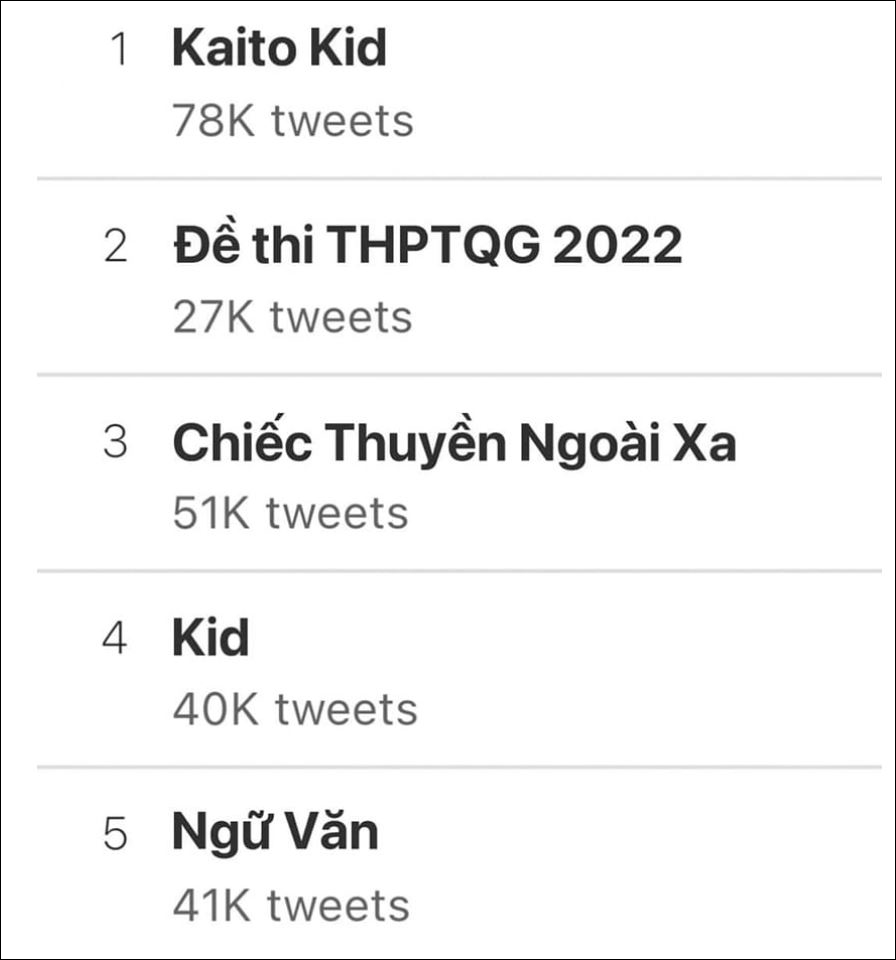Click the 27K tweets count
This screenshot has height=960, width=896.
click(292, 317)
